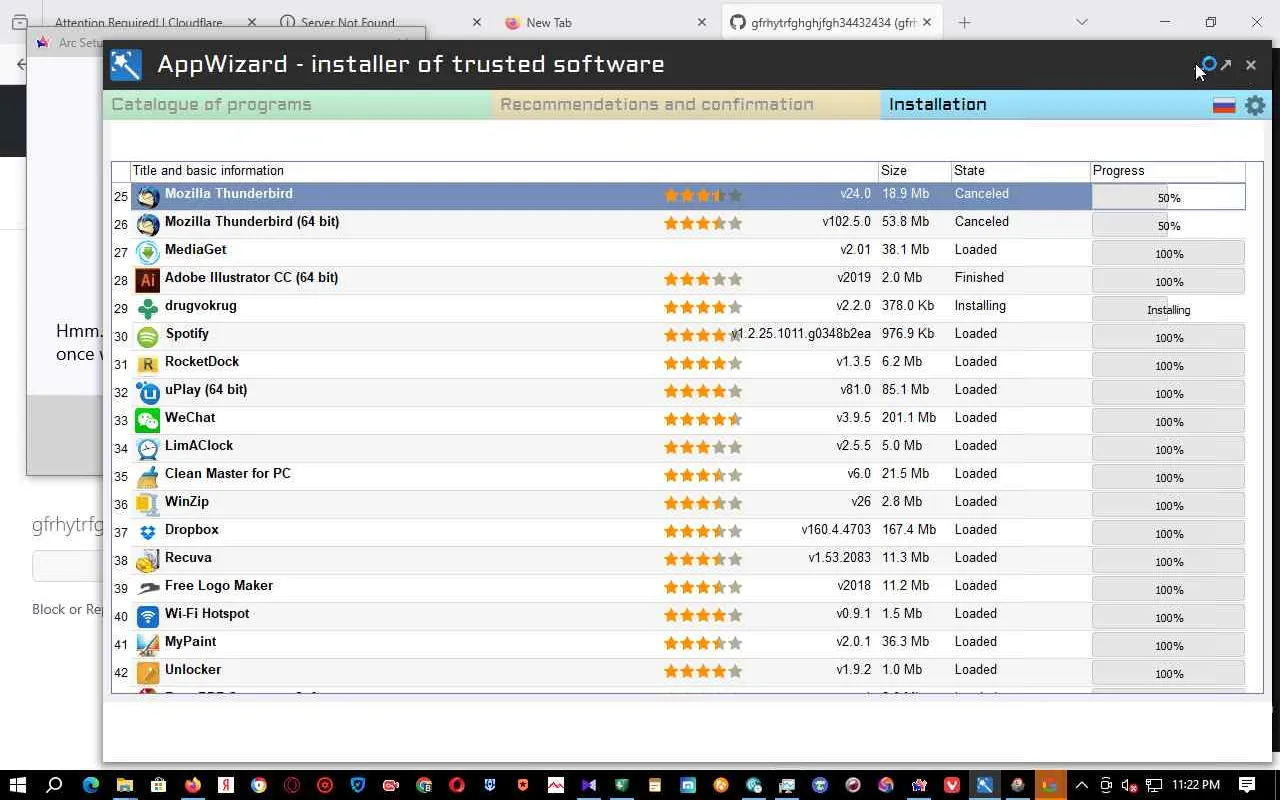Sort the list by Progress column
Viewport: 1280px width, 800px height.
pyautogui.click(x=1168, y=171)
